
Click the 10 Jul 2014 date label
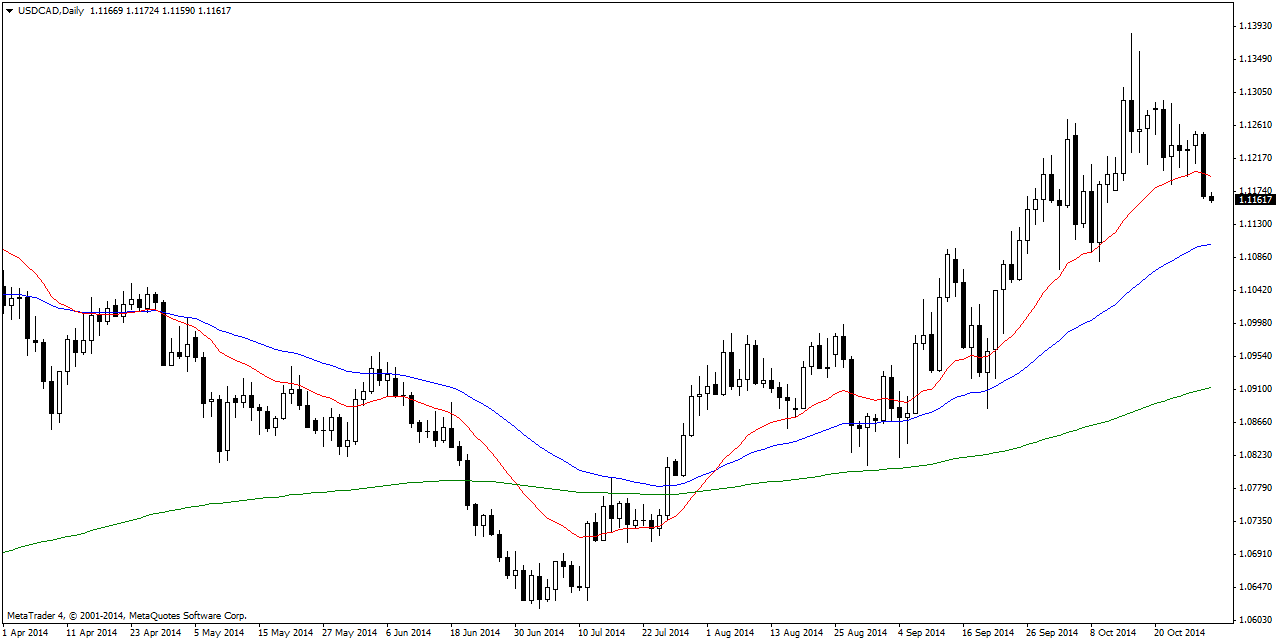coord(601,632)
